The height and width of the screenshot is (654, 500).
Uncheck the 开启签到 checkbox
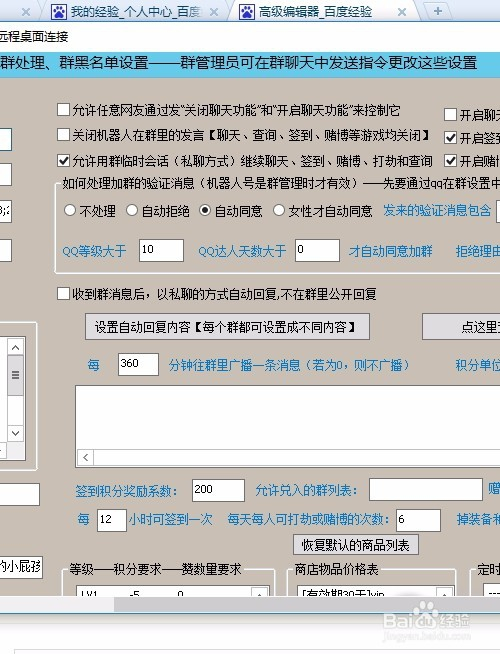(x=450, y=138)
